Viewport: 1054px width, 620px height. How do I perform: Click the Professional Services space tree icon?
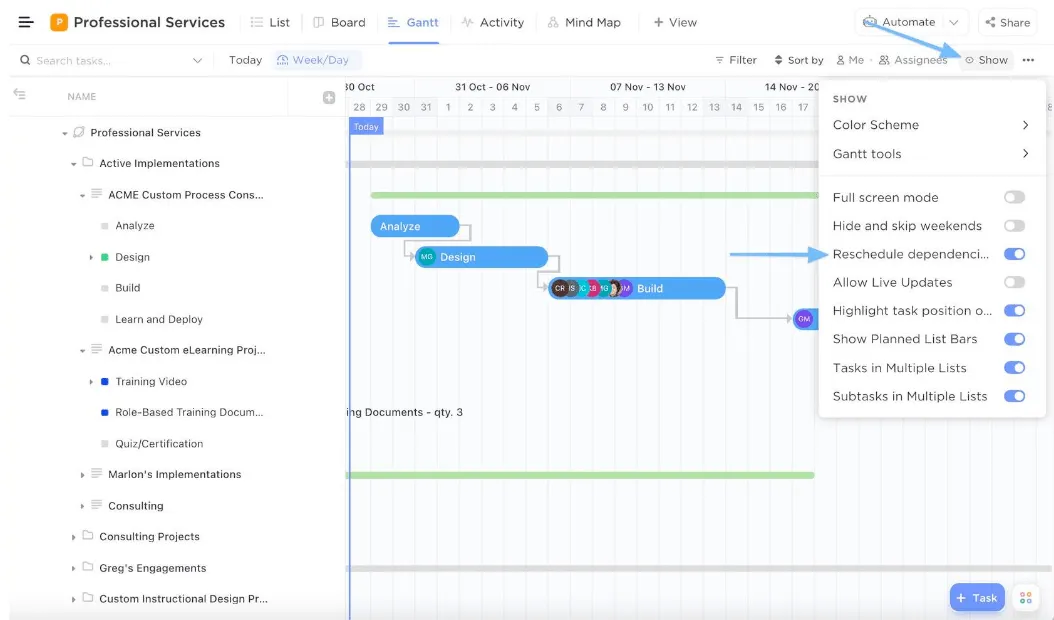79,132
